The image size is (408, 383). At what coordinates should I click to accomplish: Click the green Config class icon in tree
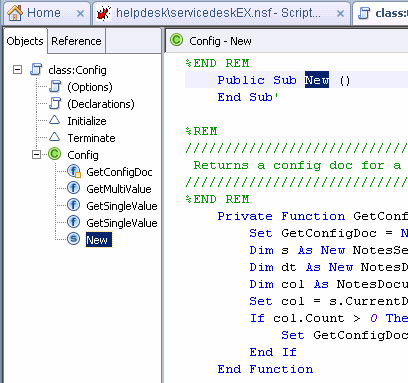pos(55,154)
